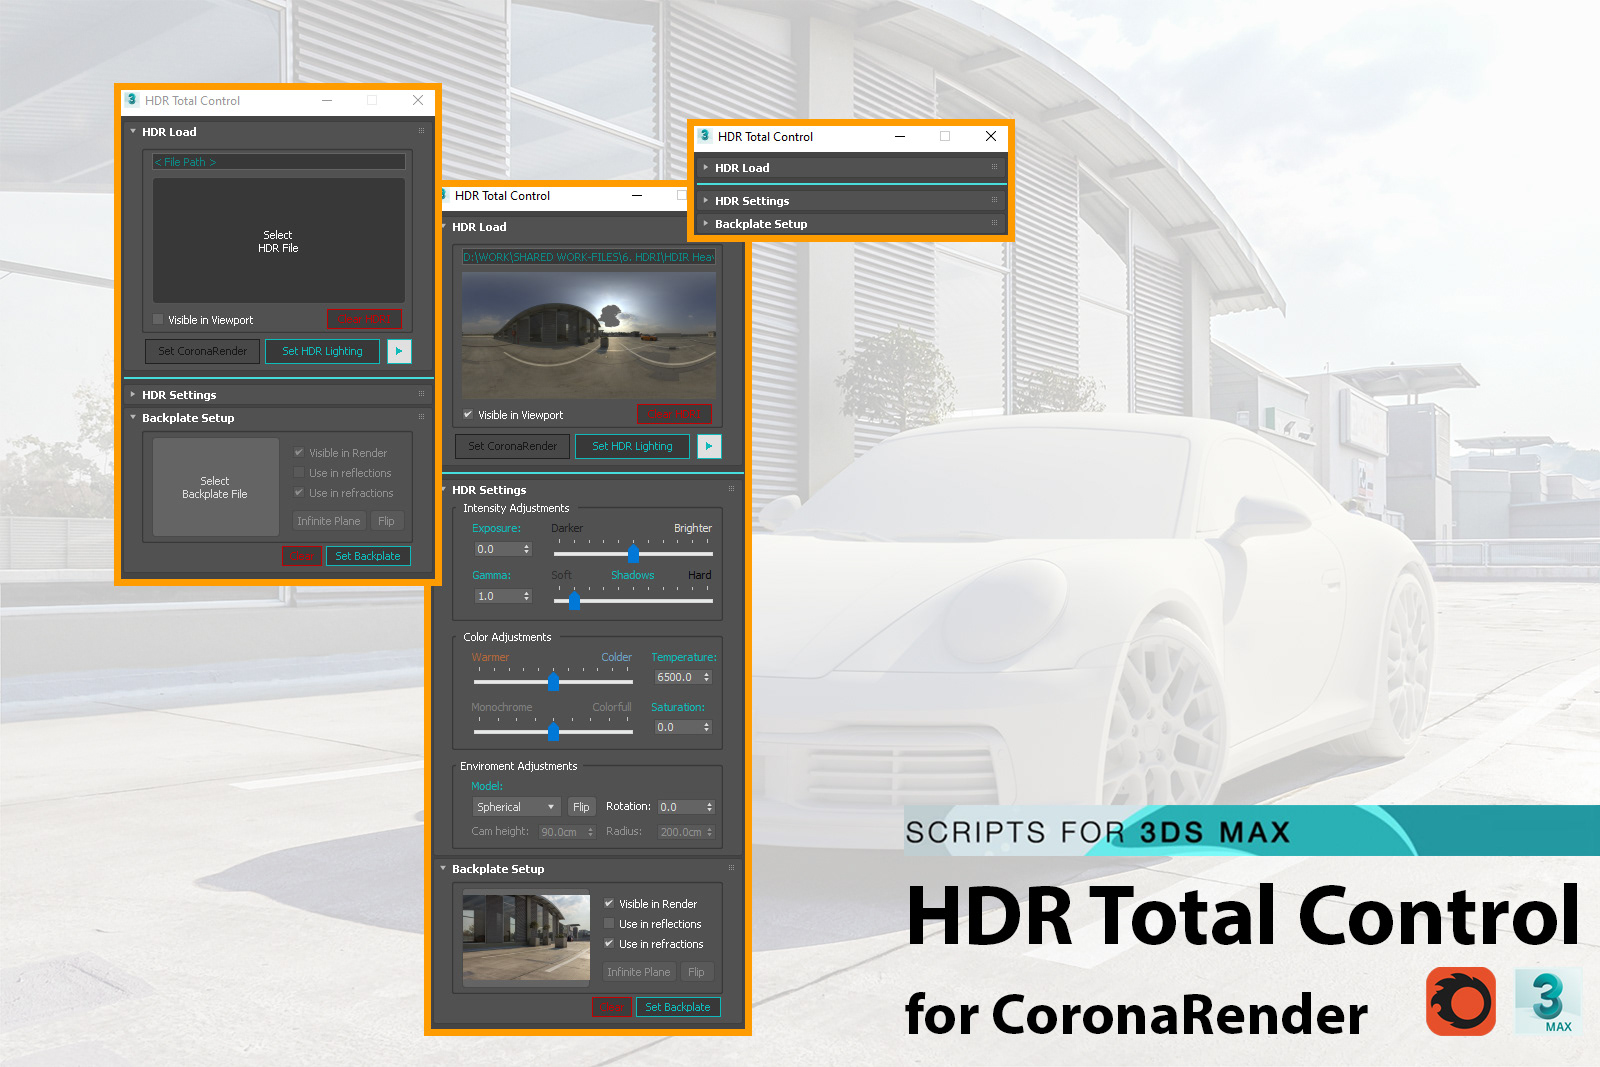This screenshot has width=1600, height=1067.
Task: Click the 3ds Max title icon in the top-right window
Action: pos(705,136)
